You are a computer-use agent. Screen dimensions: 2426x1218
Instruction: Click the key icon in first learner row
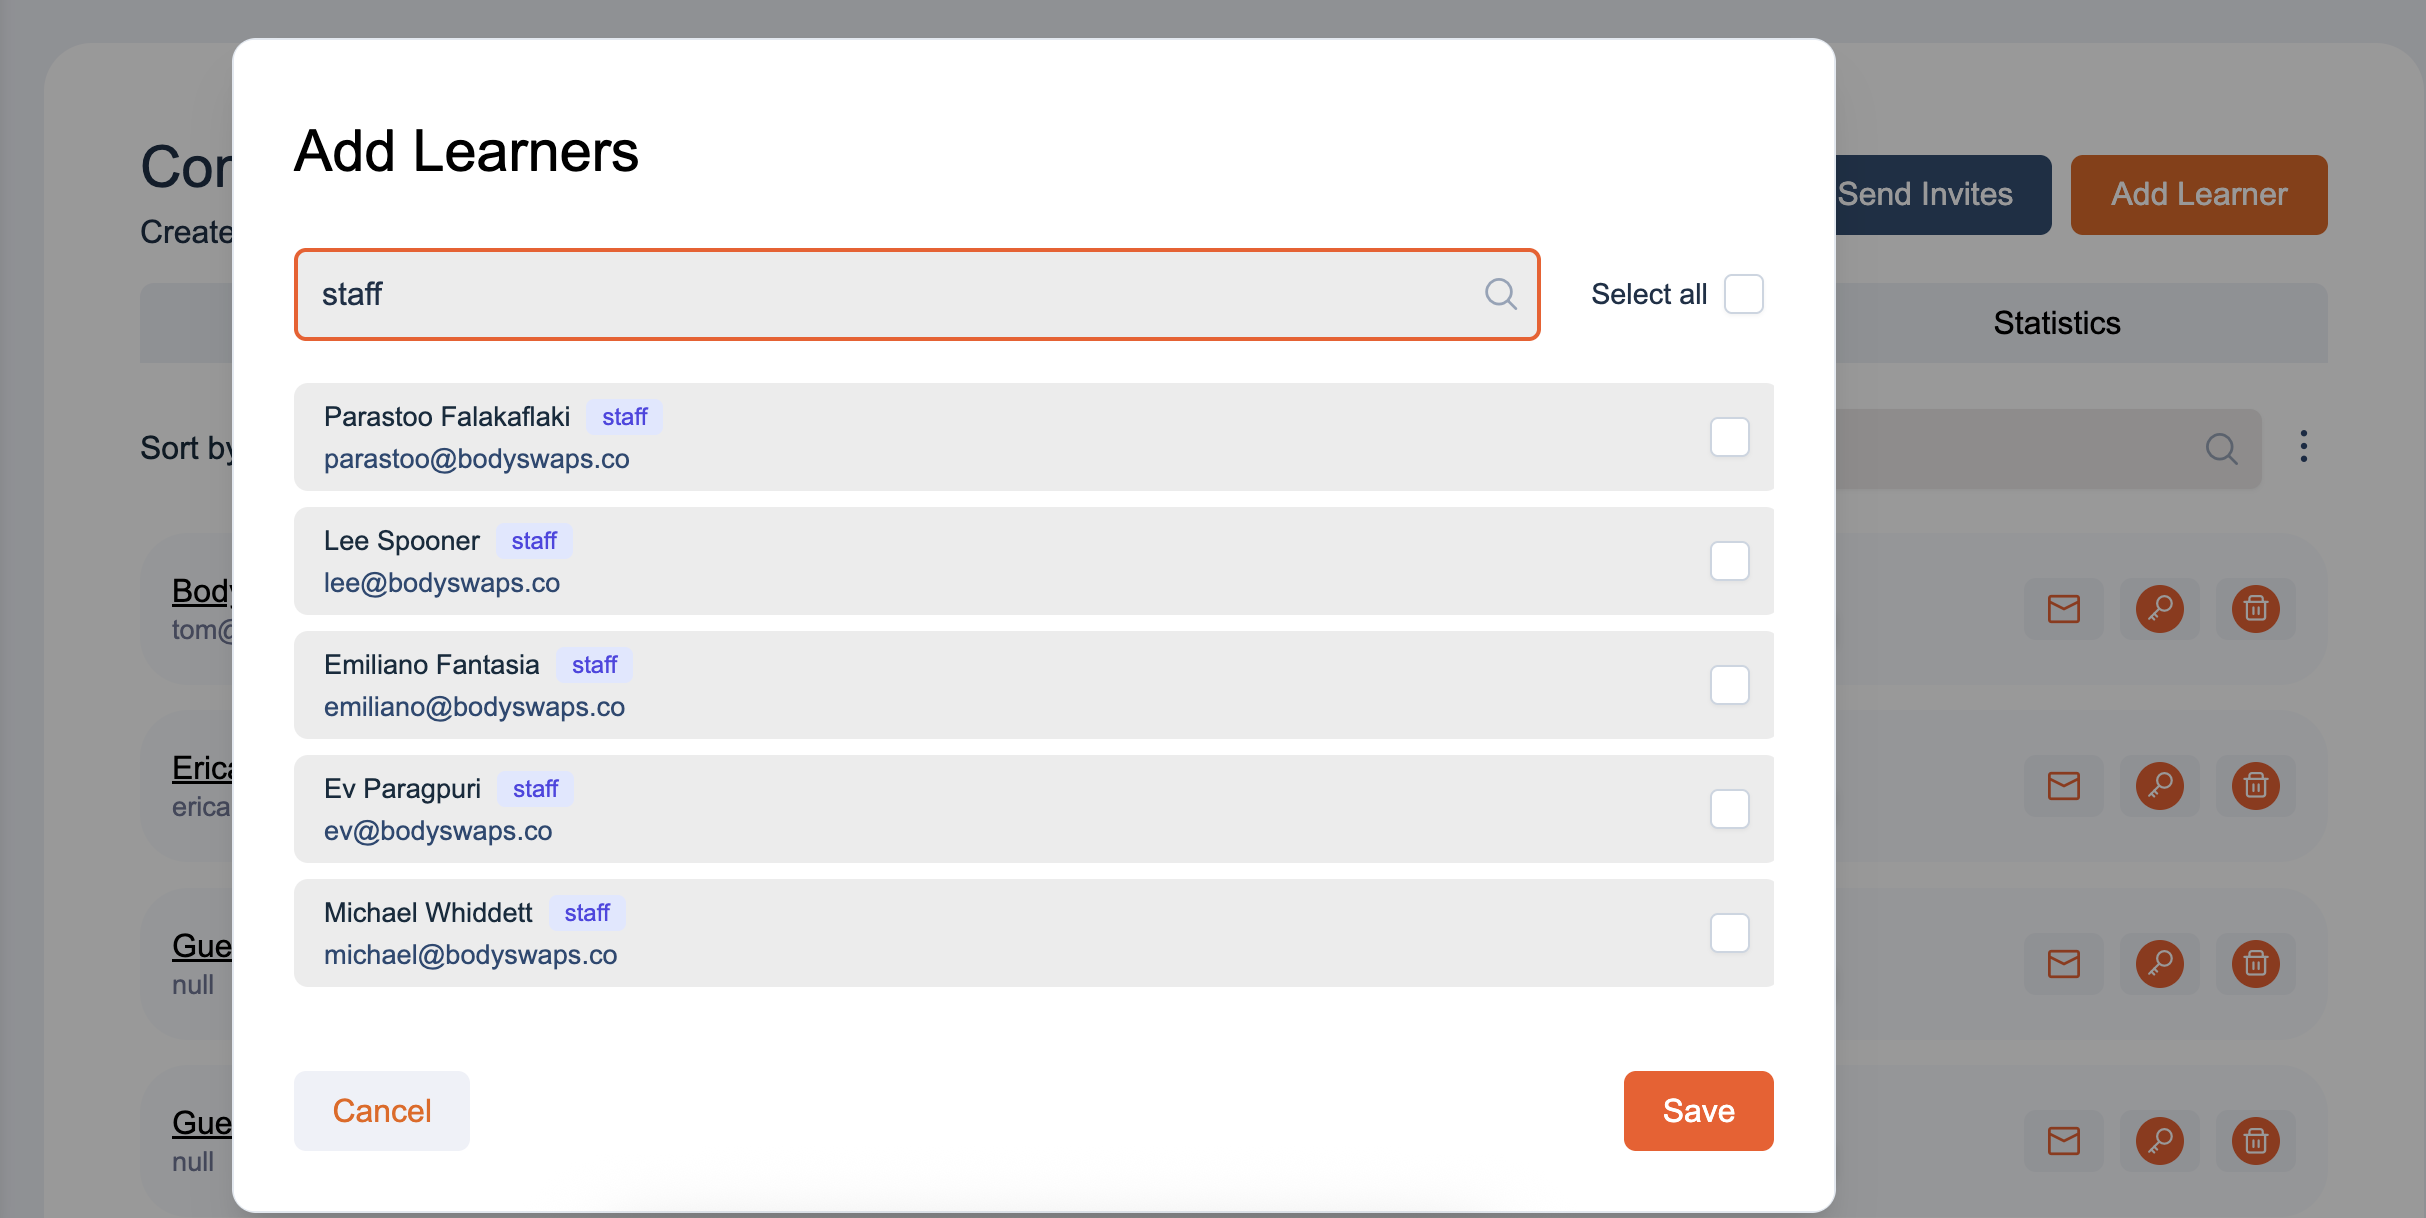tap(2159, 609)
